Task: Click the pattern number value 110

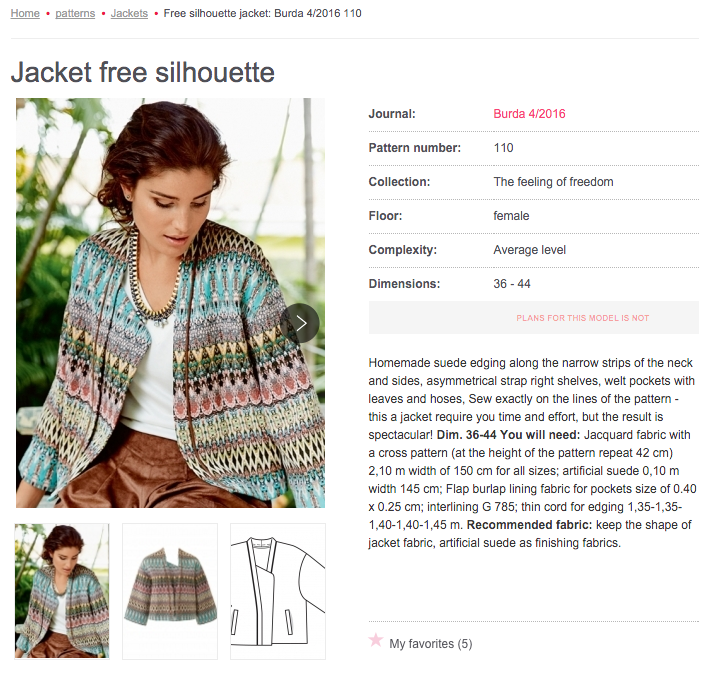Action: pos(503,148)
